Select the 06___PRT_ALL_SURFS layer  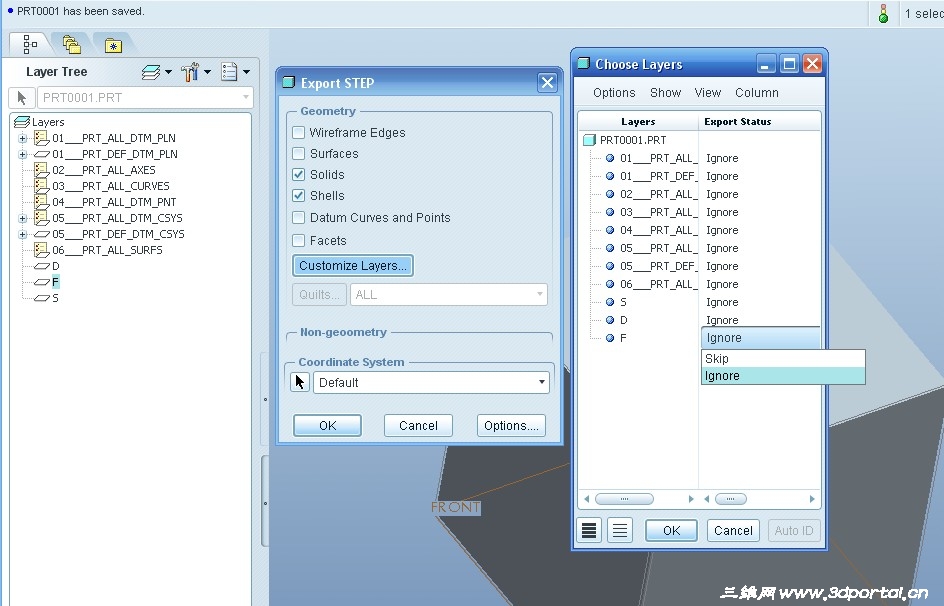(x=107, y=250)
